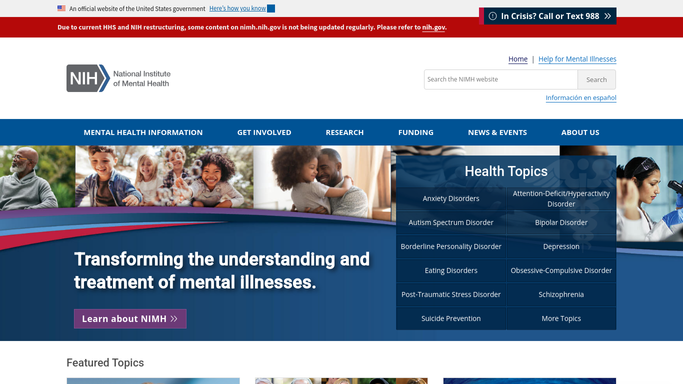Focus the Search the NIMH website field
This screenshot has height=384, width=683.
(x=501, y=80)
